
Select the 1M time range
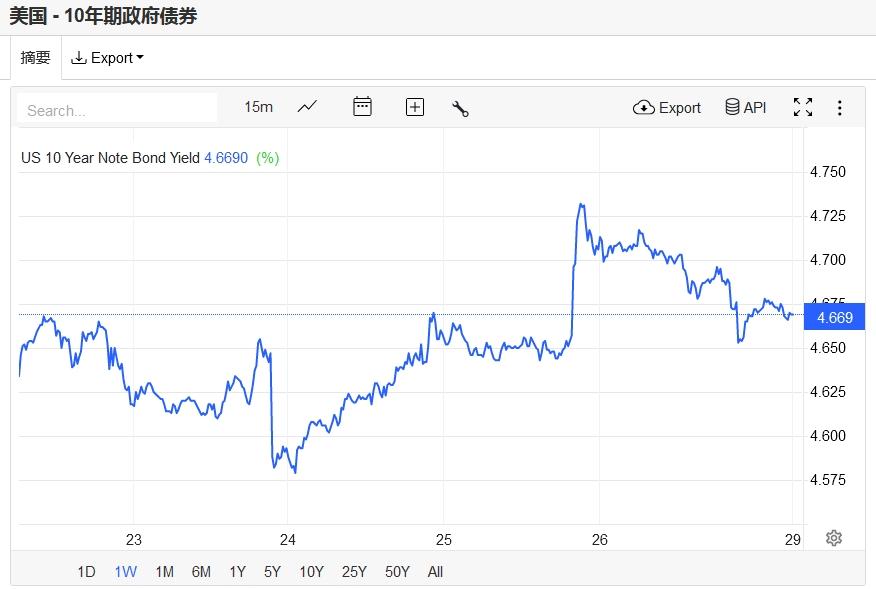(x=165, y=572)
